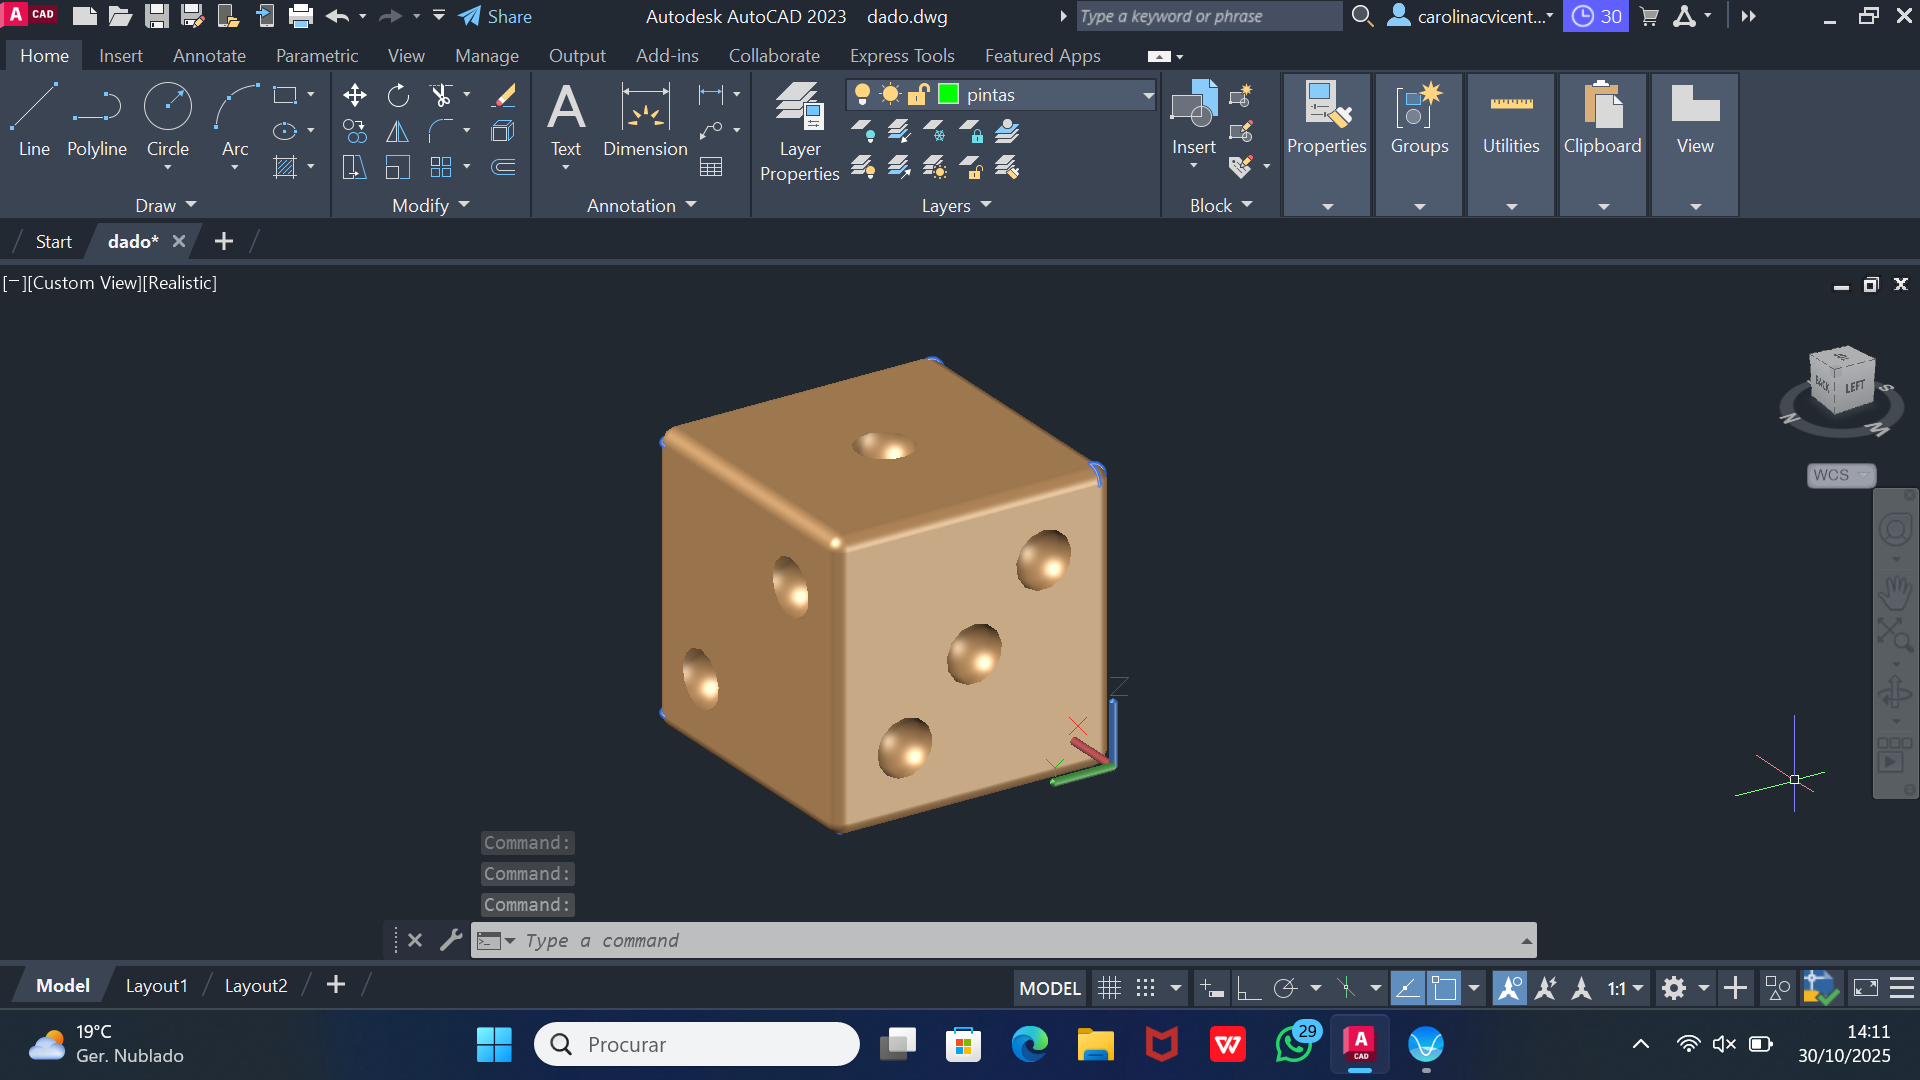The height and width of the screenshot is (1080, 1920).
Task: Switch to the Layout1 tab
Action: pyautogui.click(x=156, y=986)
